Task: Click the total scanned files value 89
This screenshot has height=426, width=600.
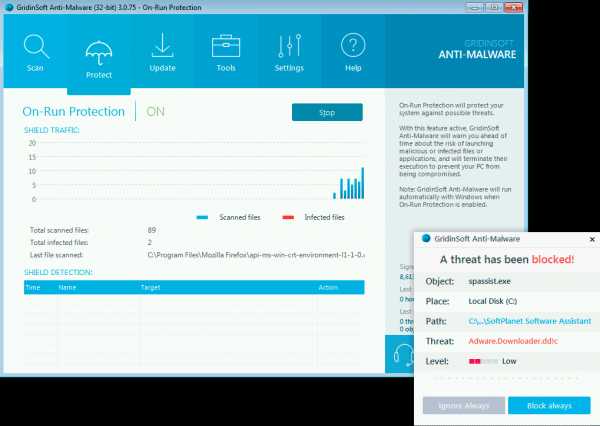Action: coord(152,230)
